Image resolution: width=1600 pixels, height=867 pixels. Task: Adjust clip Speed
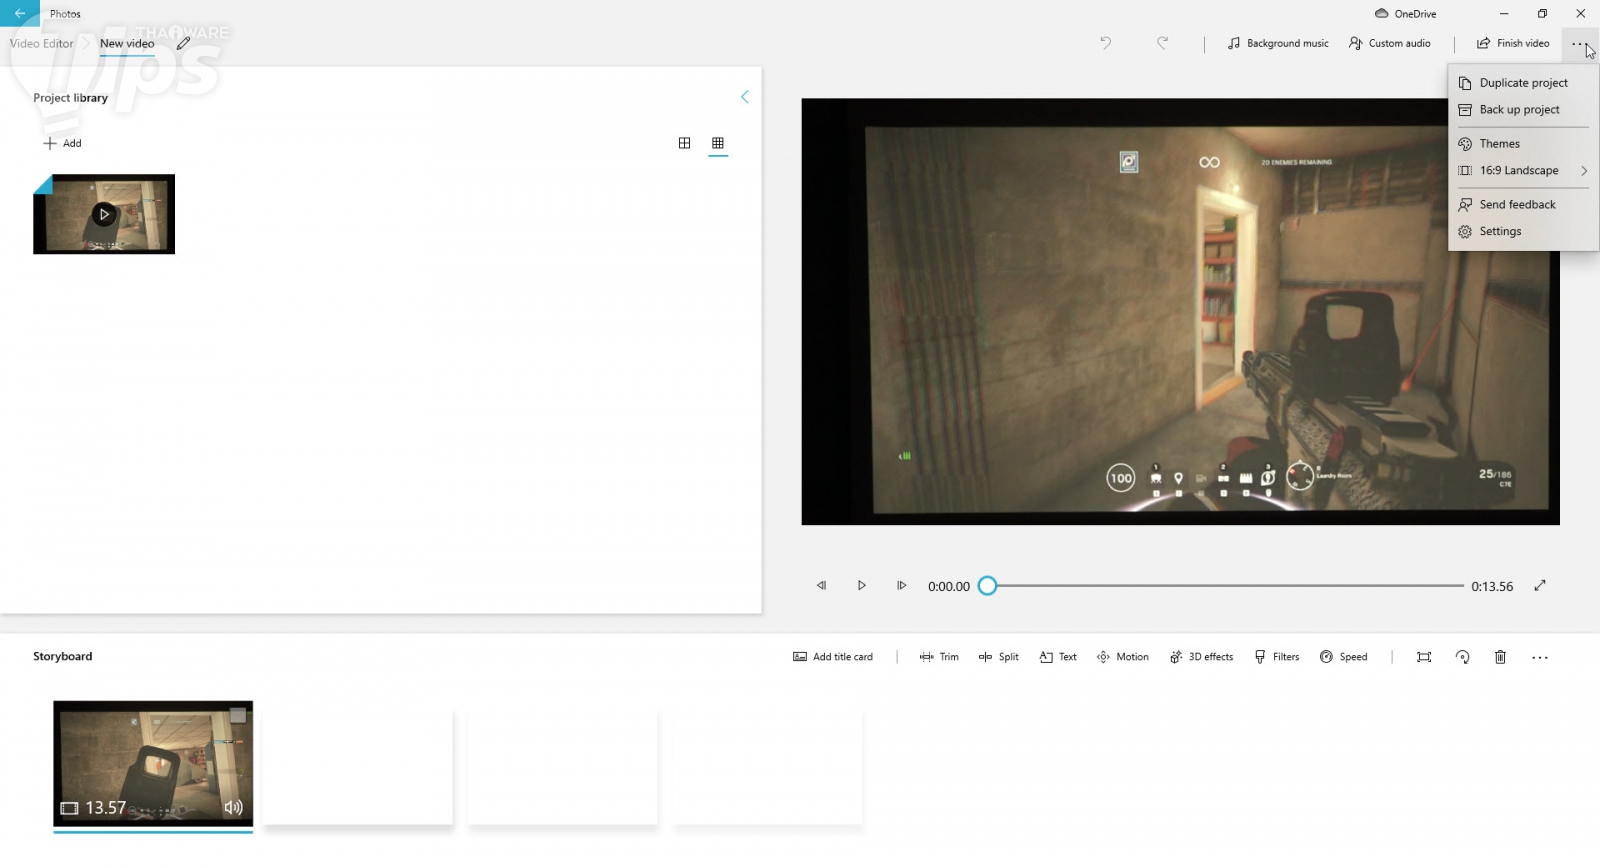[x=1343, y=657]
